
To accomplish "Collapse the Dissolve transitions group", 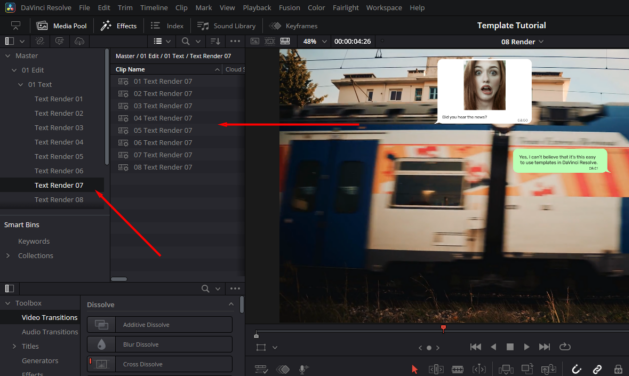I will pos(231,304).
